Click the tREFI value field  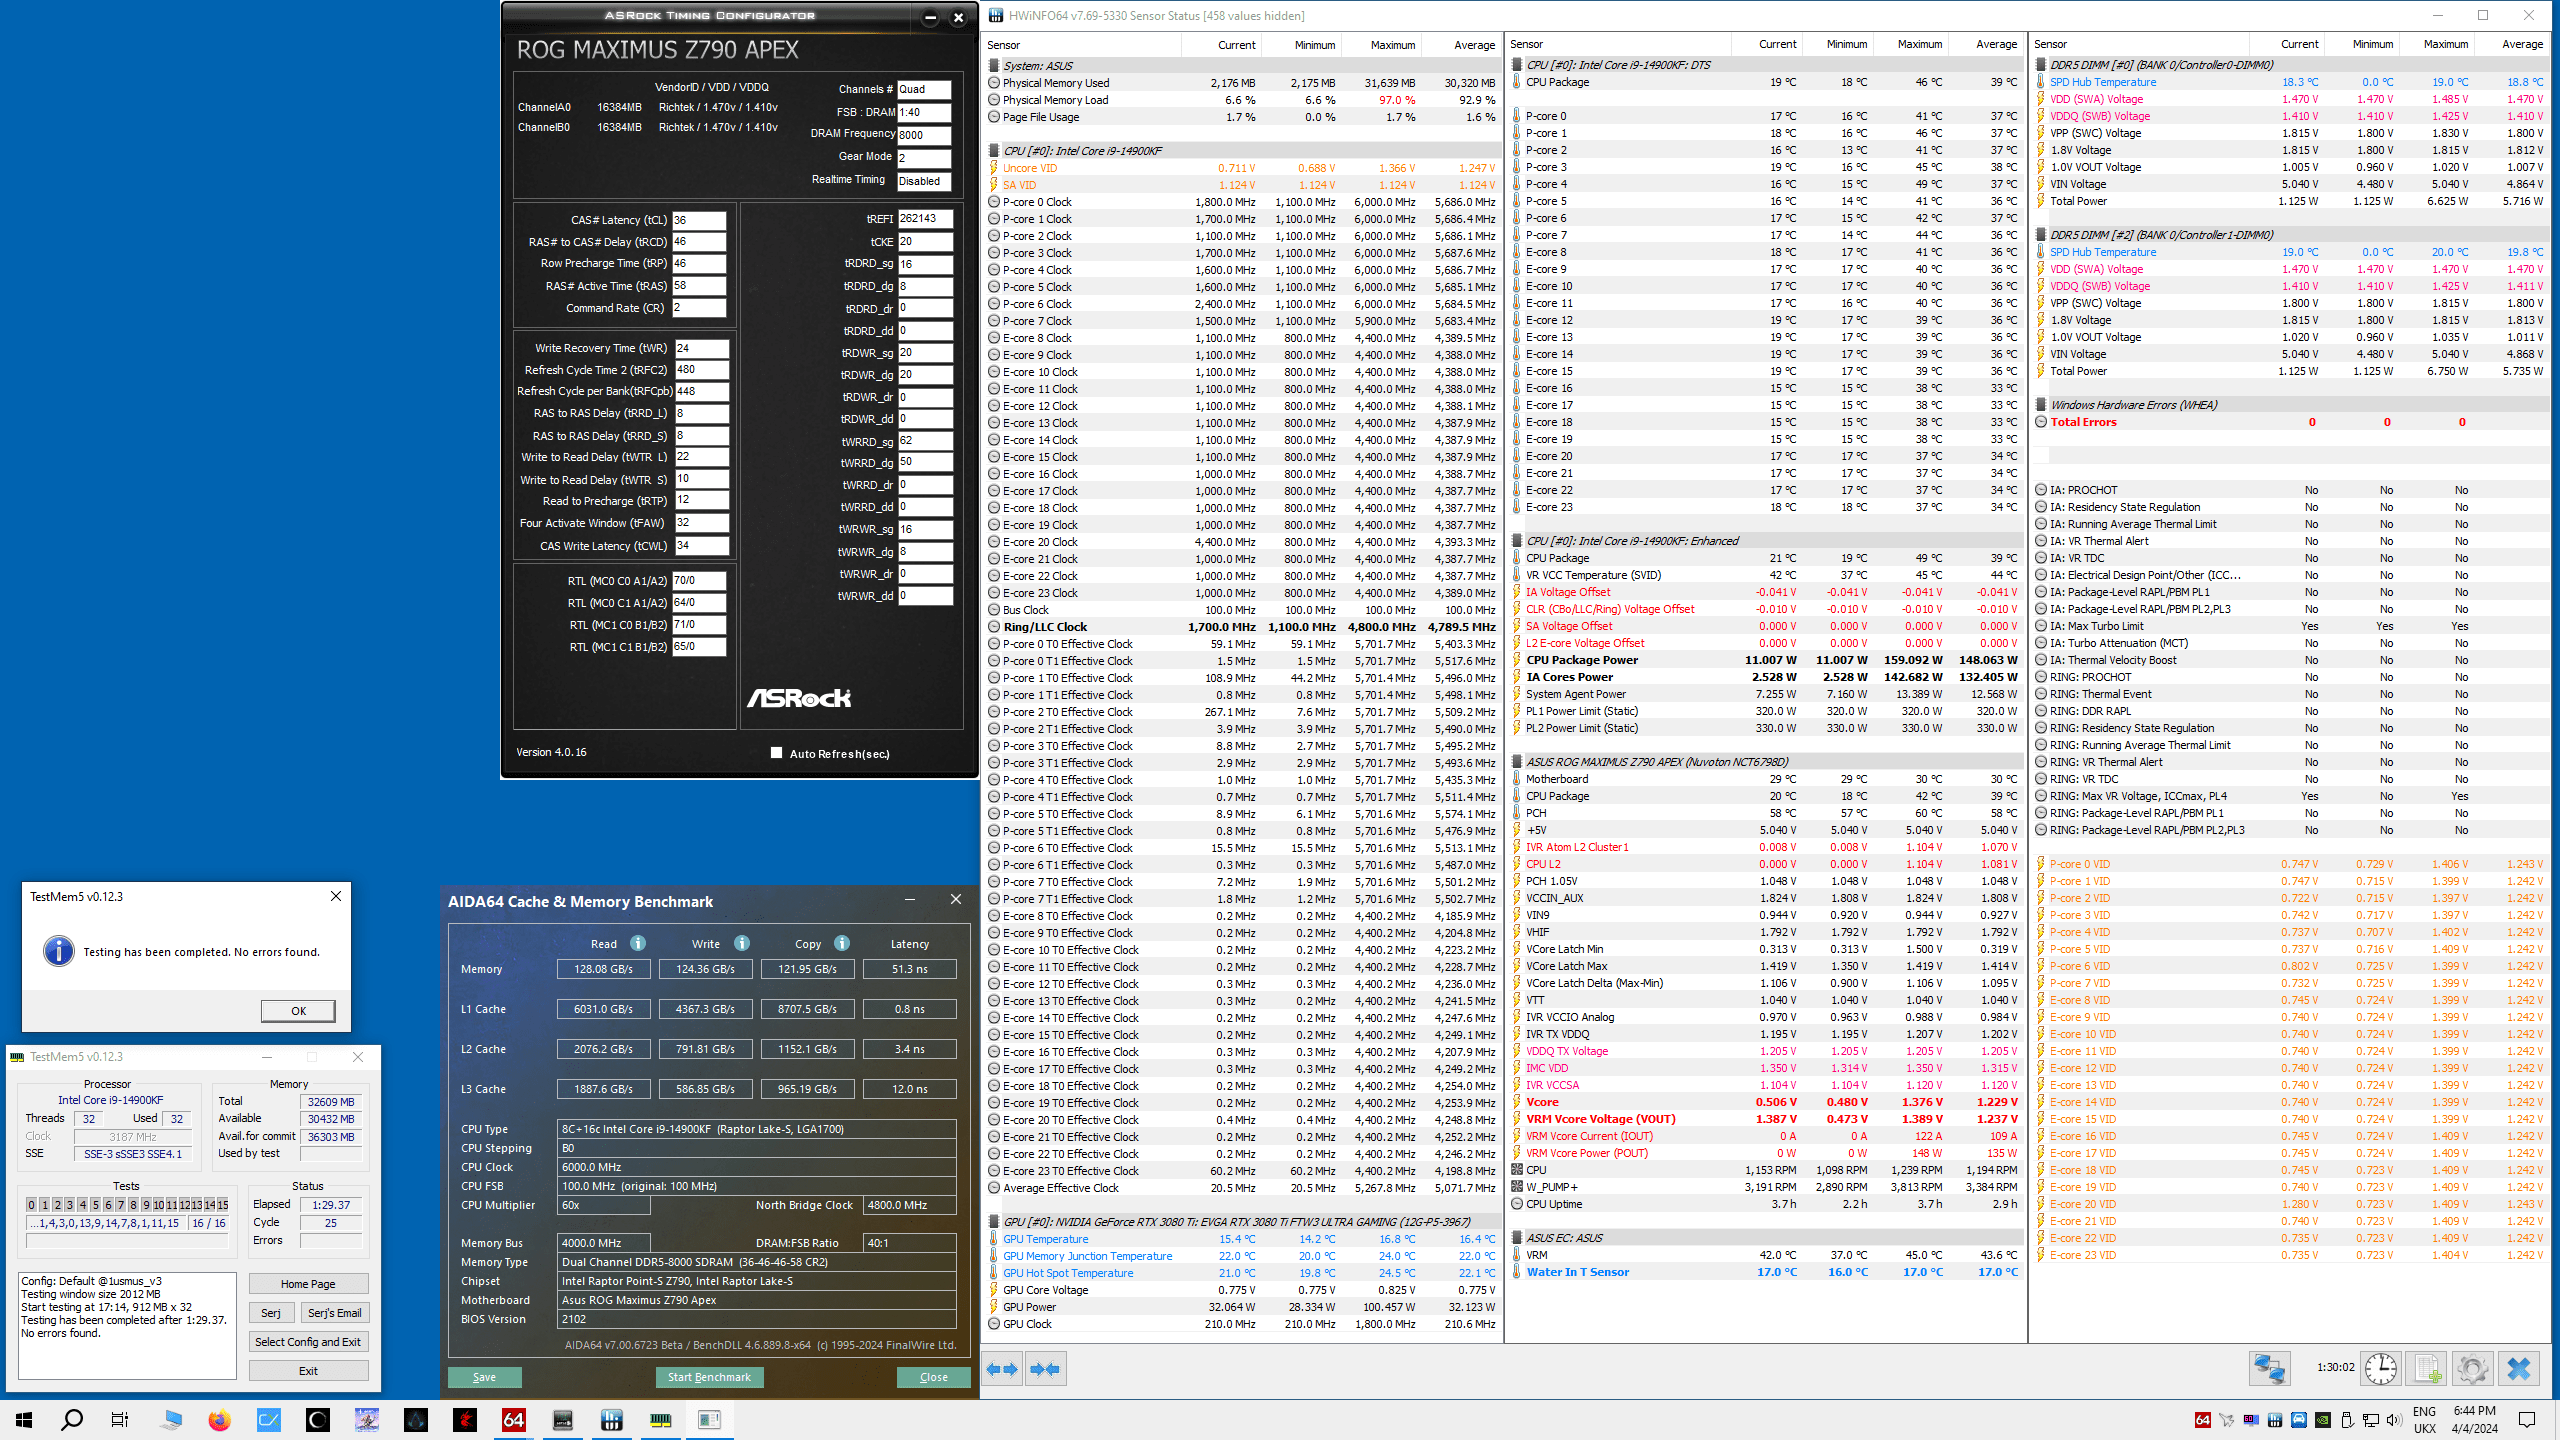pyautogui.click(x=925, y=218)
